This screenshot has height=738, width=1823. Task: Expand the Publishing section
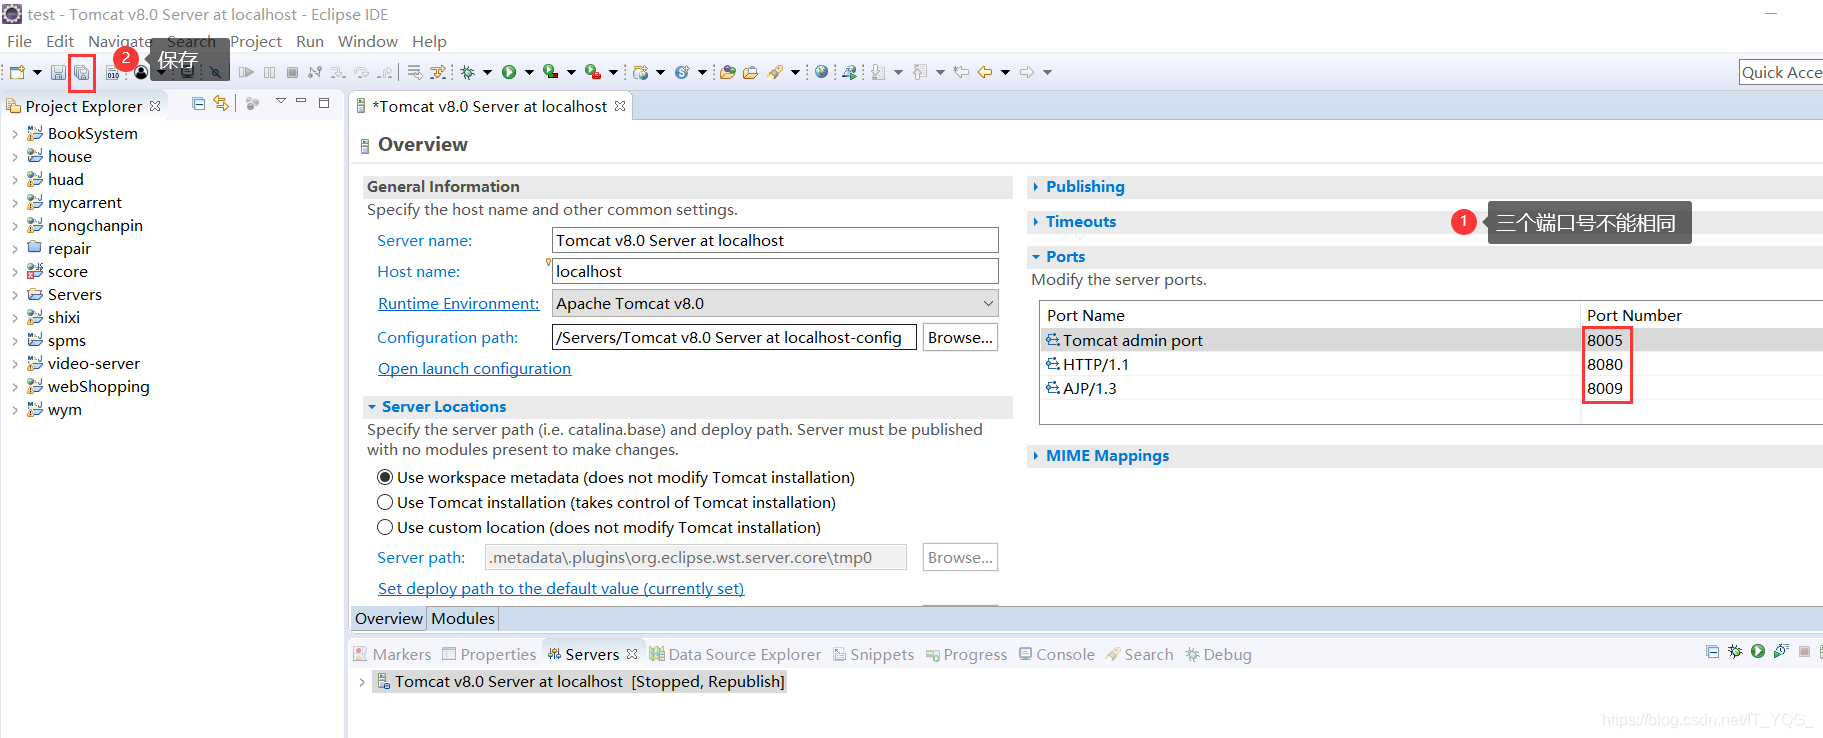coord(1036,187)
